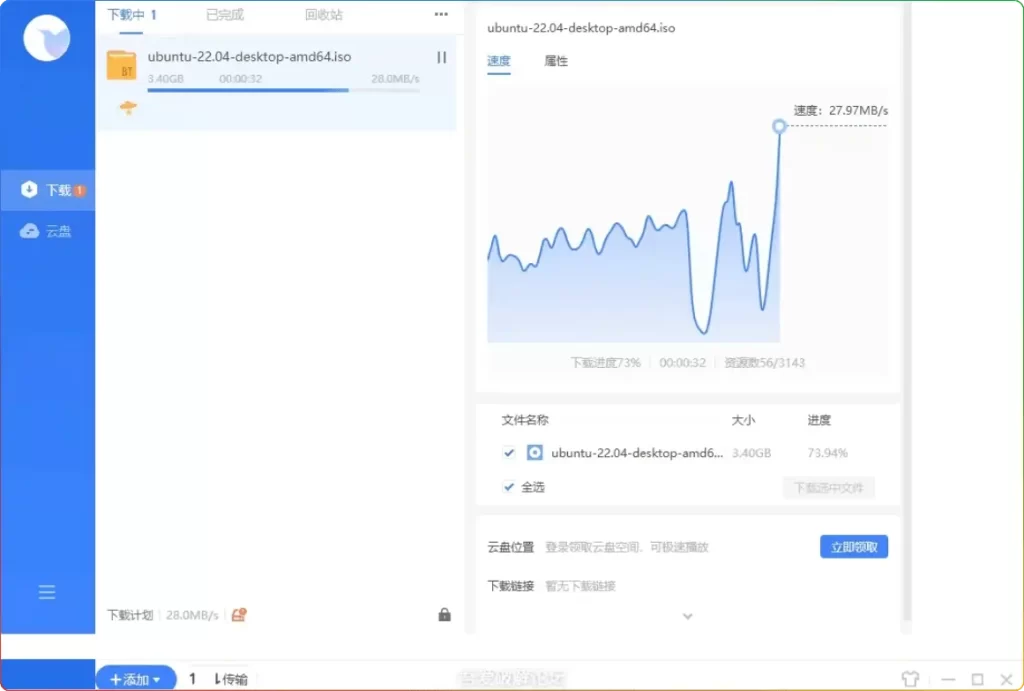Open the theme skin icon near window controls

tap(908, 677)
